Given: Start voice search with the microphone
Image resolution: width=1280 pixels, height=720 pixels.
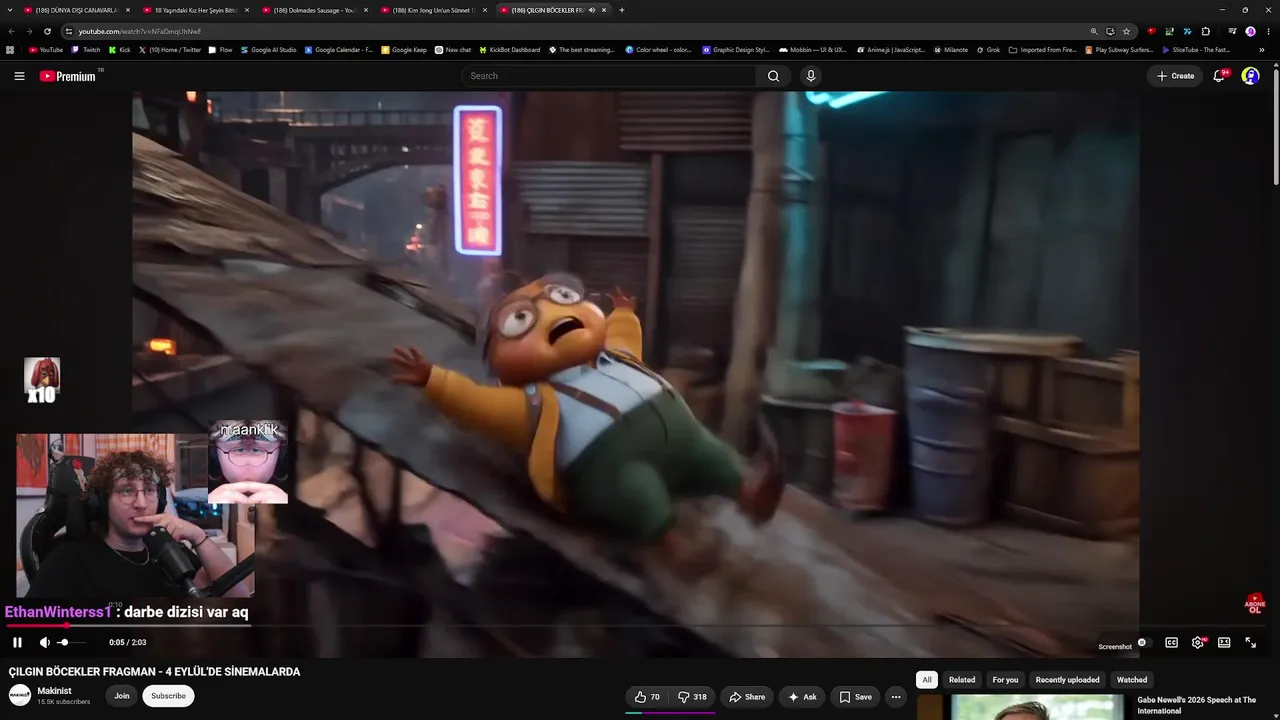Looking at the screenshot, I should pyautogui.click(x=811, y=76).
